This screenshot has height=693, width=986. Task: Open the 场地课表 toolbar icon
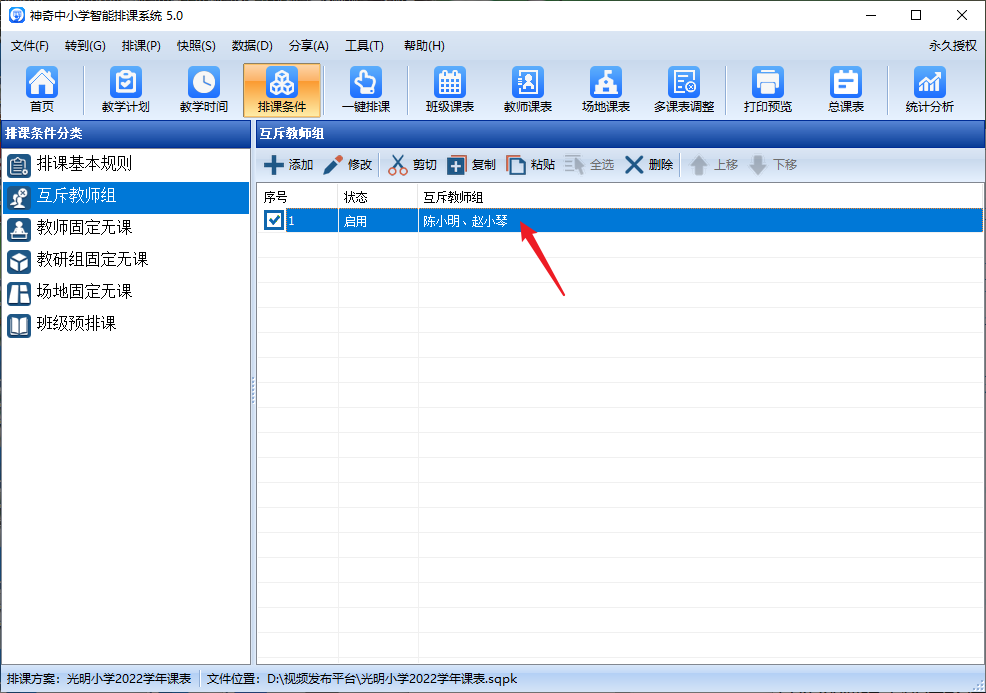coord(606,89)
